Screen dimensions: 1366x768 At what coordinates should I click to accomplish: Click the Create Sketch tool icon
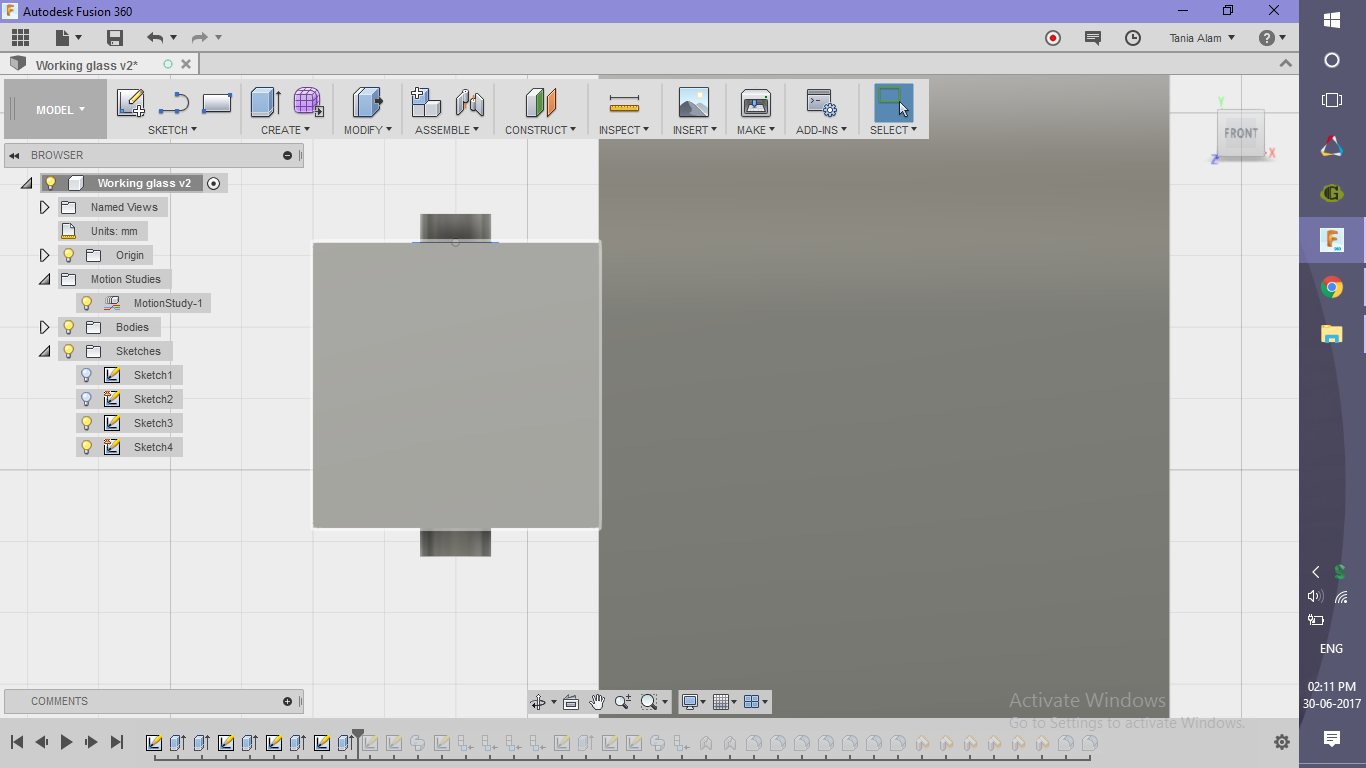coord(131,103)
